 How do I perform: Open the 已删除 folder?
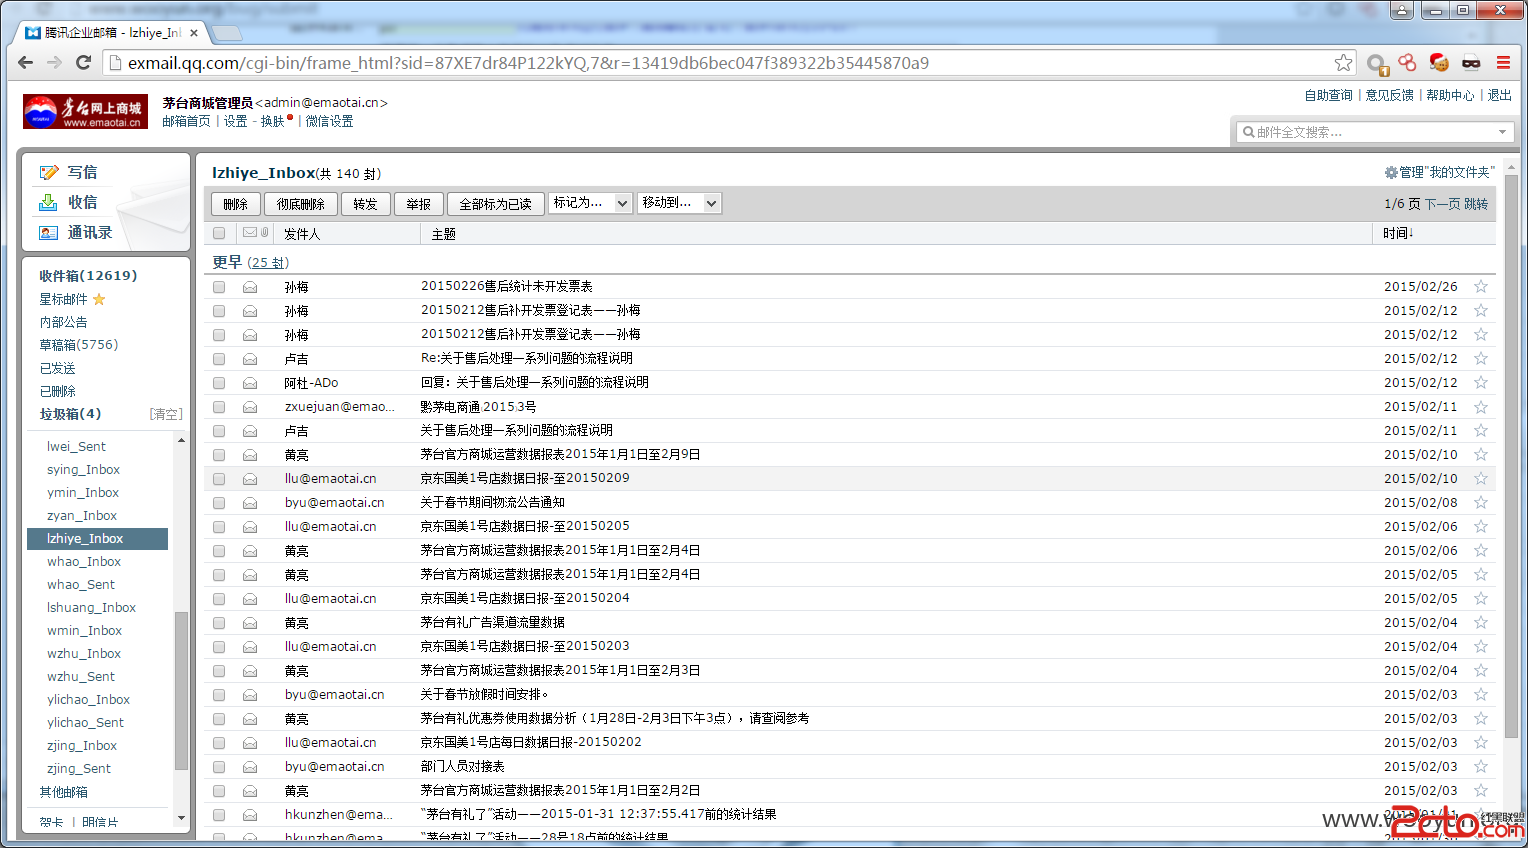(57, 391)
